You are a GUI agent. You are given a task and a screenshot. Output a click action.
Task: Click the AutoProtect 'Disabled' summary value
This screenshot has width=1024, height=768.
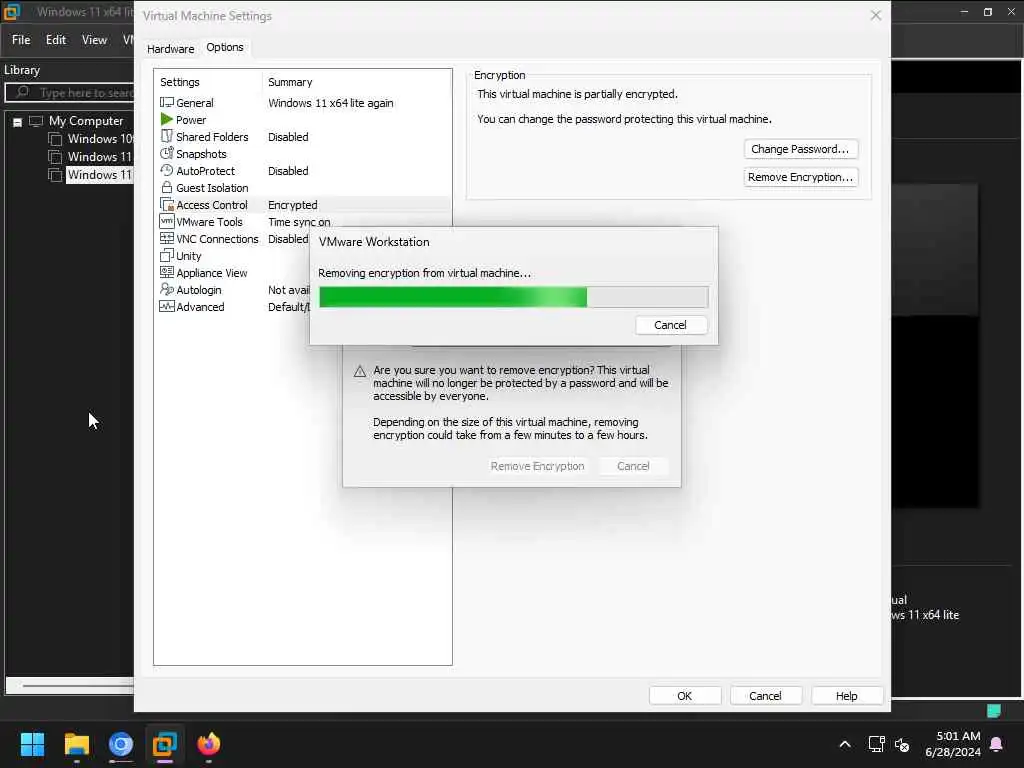pyautogui.click(x=288, y=171)
